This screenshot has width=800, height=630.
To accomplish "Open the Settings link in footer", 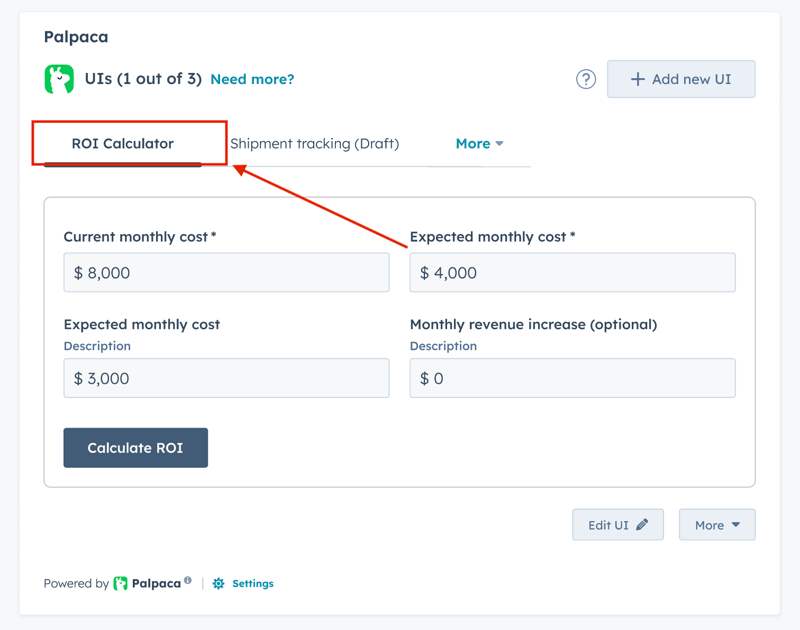I will (x=252, y=583).
